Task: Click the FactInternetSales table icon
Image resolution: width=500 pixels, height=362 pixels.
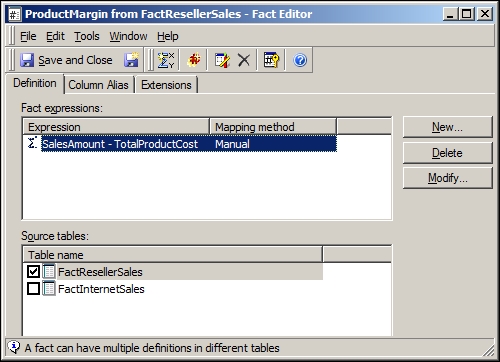Action: (49, 288)
